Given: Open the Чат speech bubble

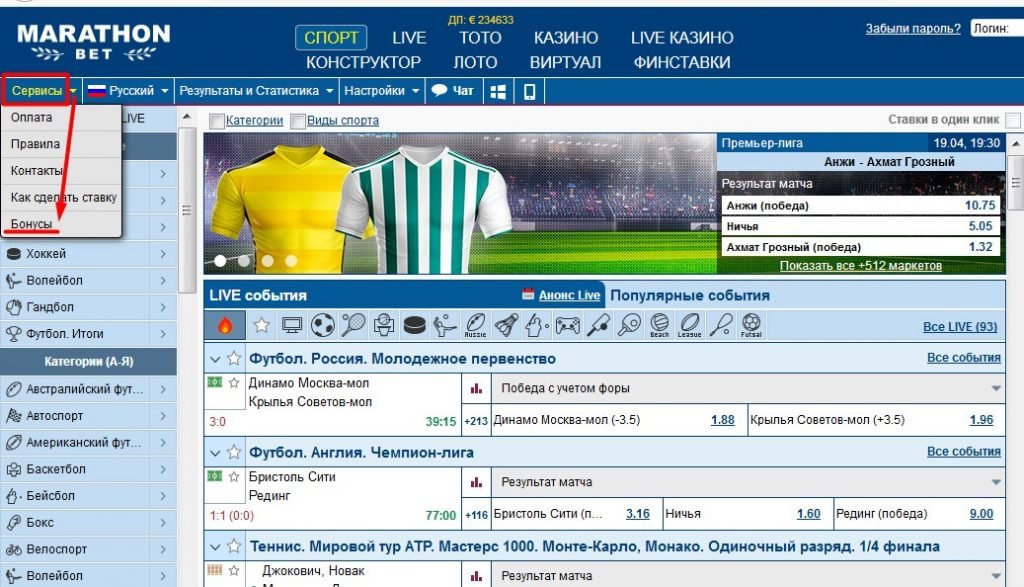Looking at the screenshot, I should pos(453,91).
